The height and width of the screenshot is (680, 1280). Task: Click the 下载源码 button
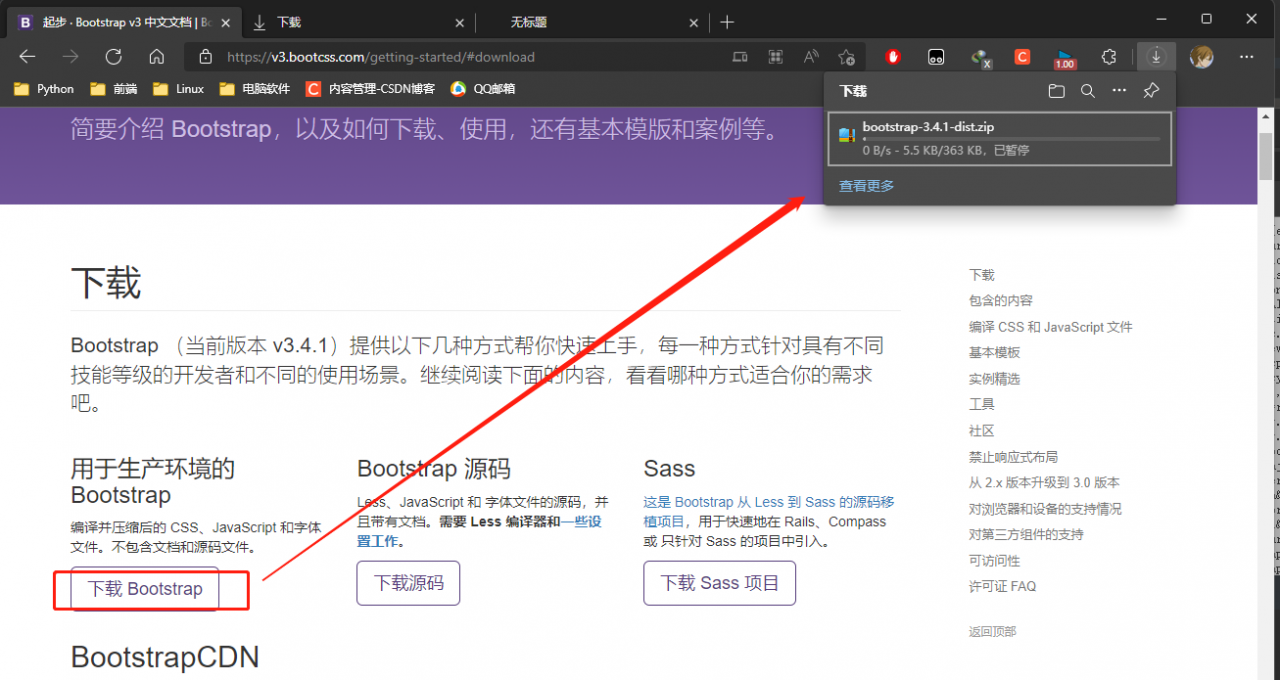click(x=408, y=583)
